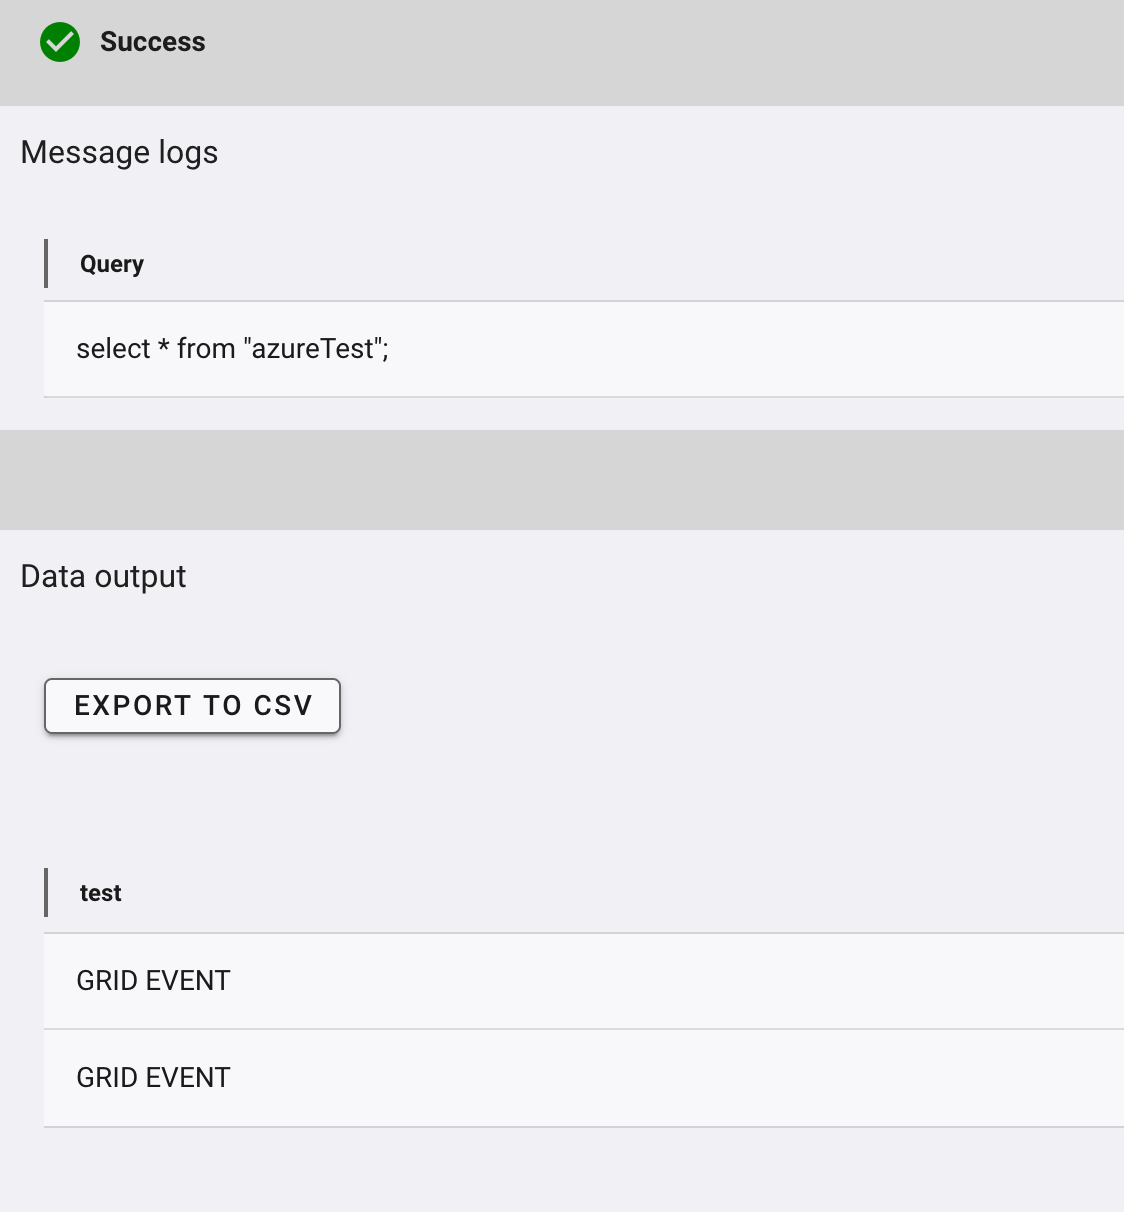Click the word "EVENT" in the first result row
The height and width of the screenshot is (1212, 1124).
tap(188, 981)
